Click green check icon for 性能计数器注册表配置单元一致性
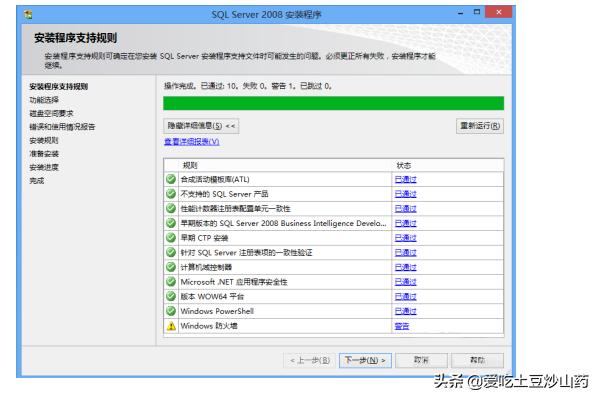 click(171, 208)
